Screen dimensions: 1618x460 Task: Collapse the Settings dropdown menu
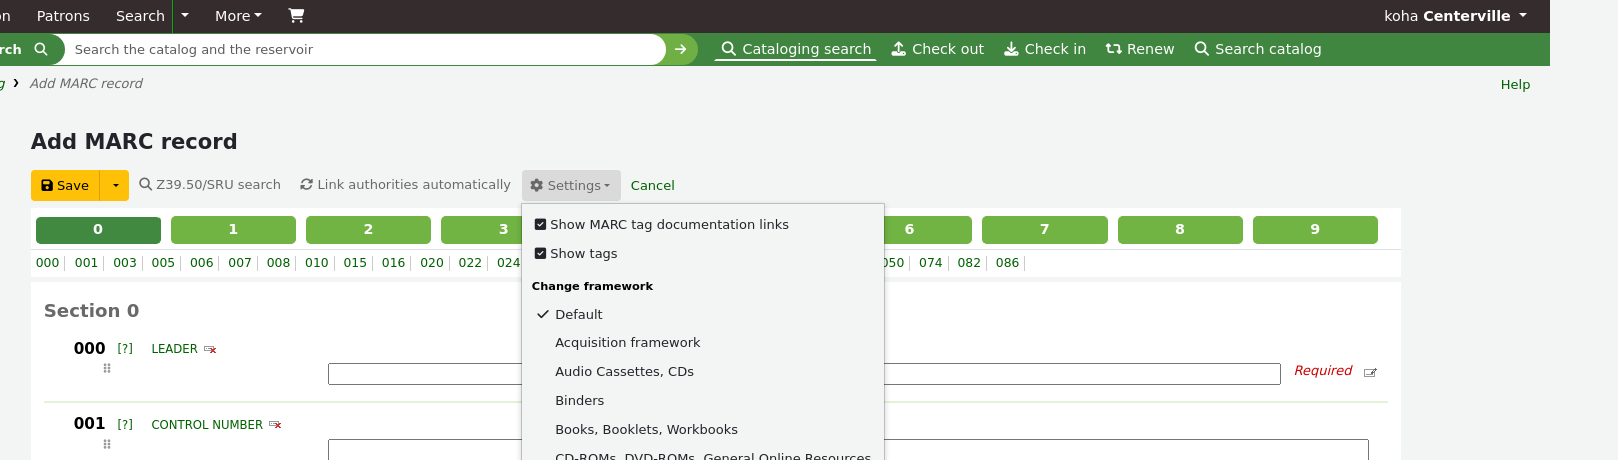(x=570, y=186)
